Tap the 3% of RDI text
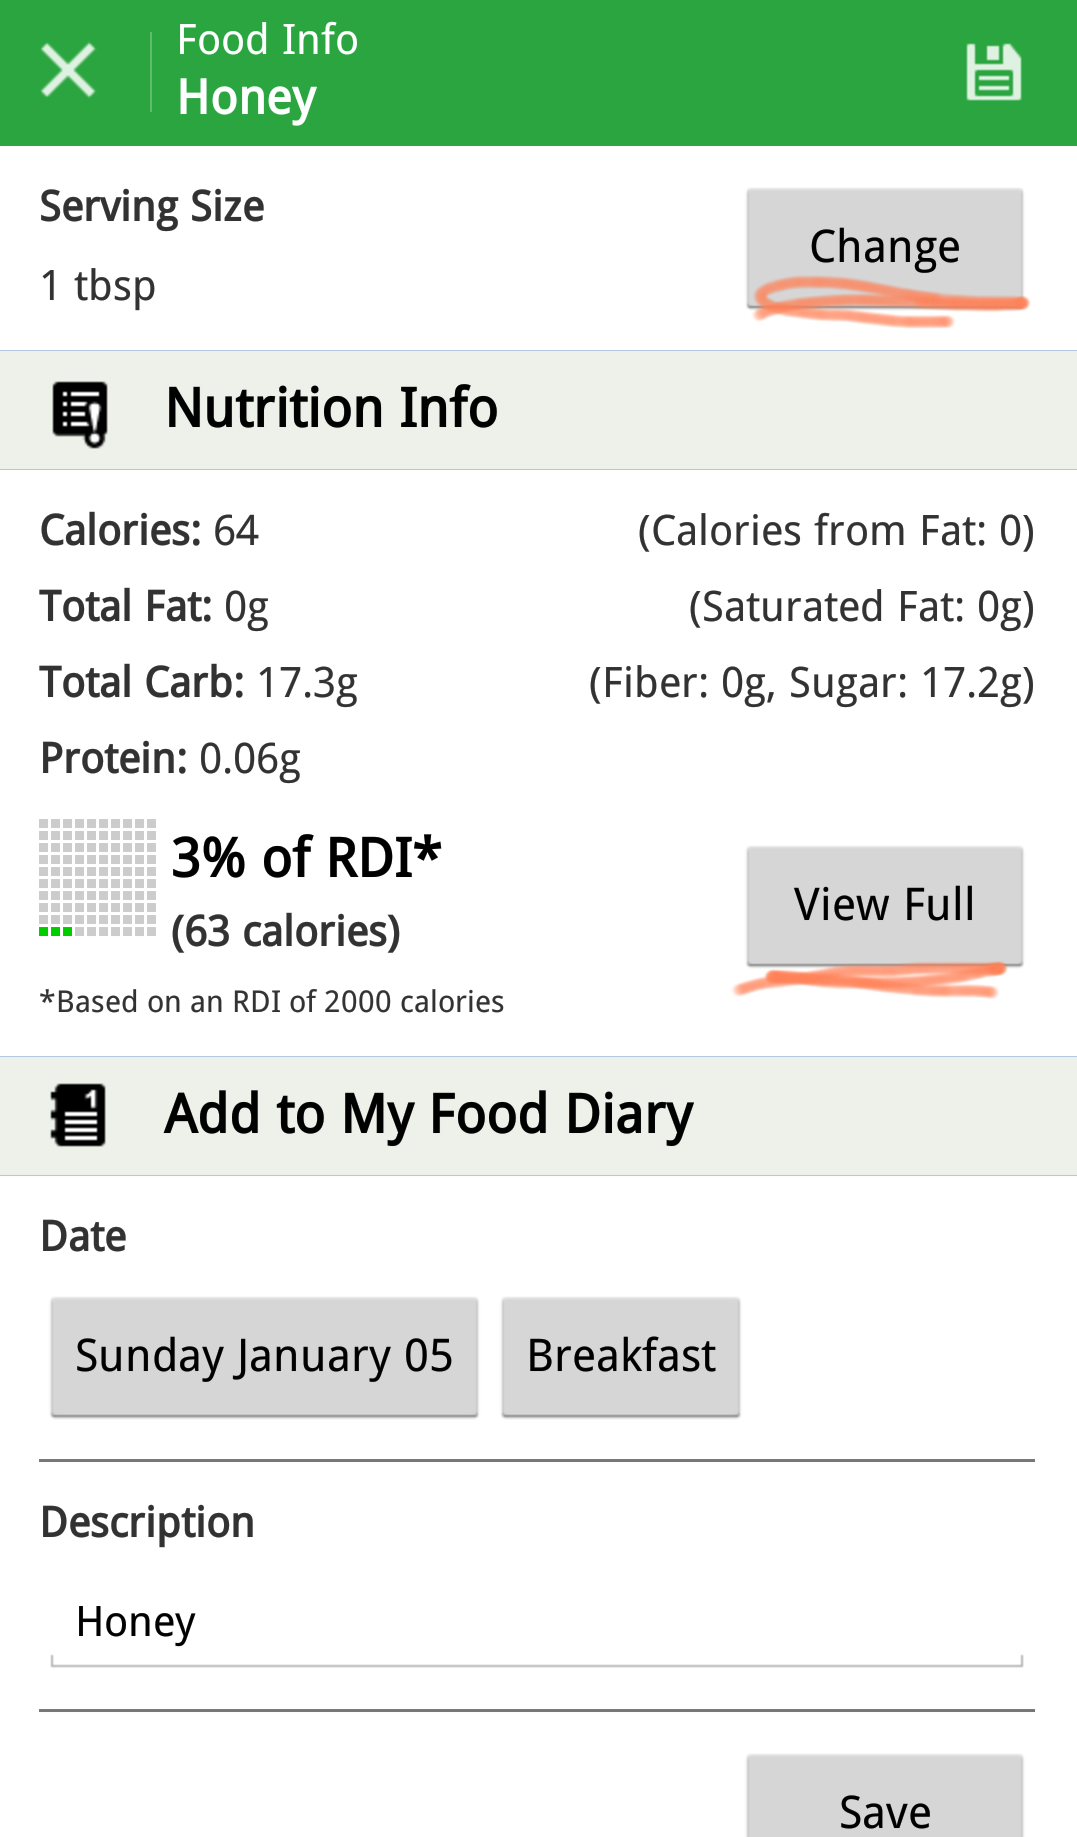Screen dimensions: 1077x1837 (x=306, y=858)
